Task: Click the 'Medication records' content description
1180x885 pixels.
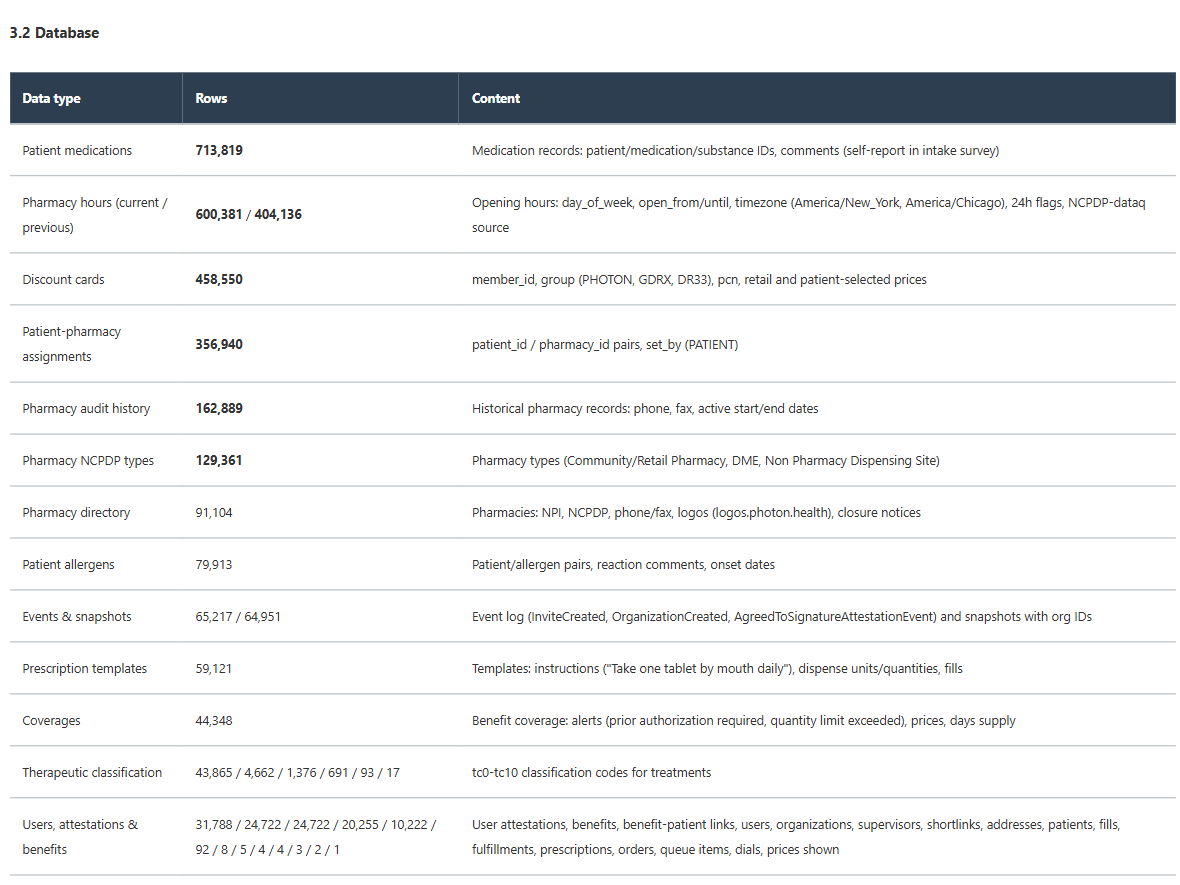Action: coord(735,151)
